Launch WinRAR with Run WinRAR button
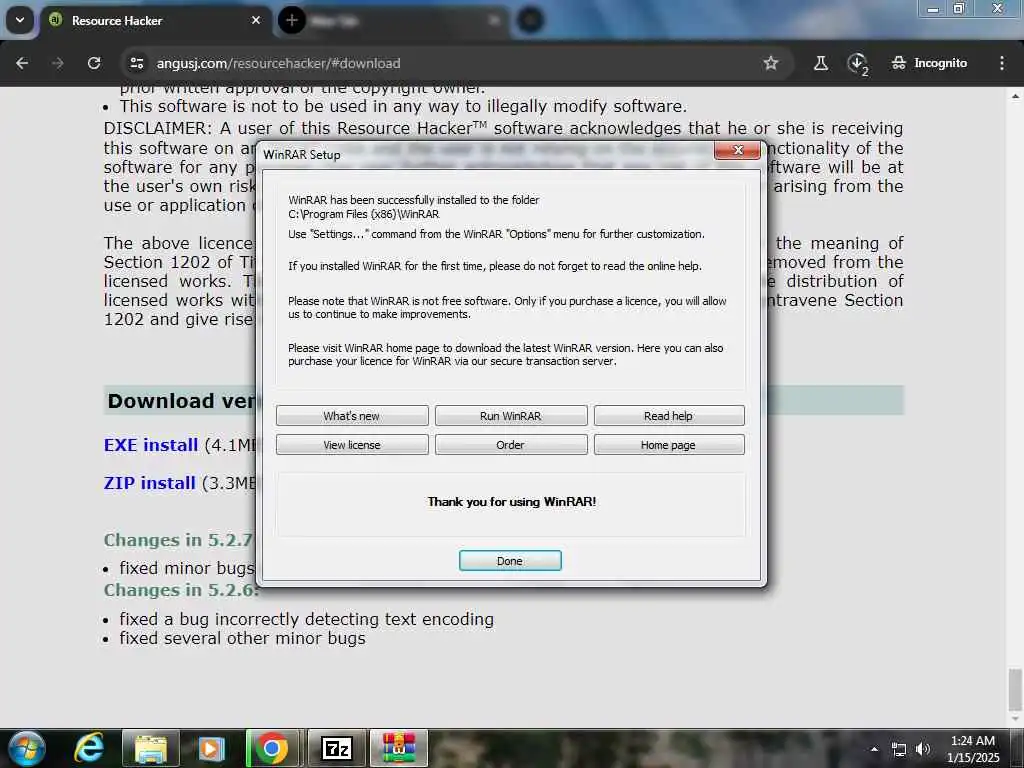The image size is (1024, 768). (x=511, y=416)
